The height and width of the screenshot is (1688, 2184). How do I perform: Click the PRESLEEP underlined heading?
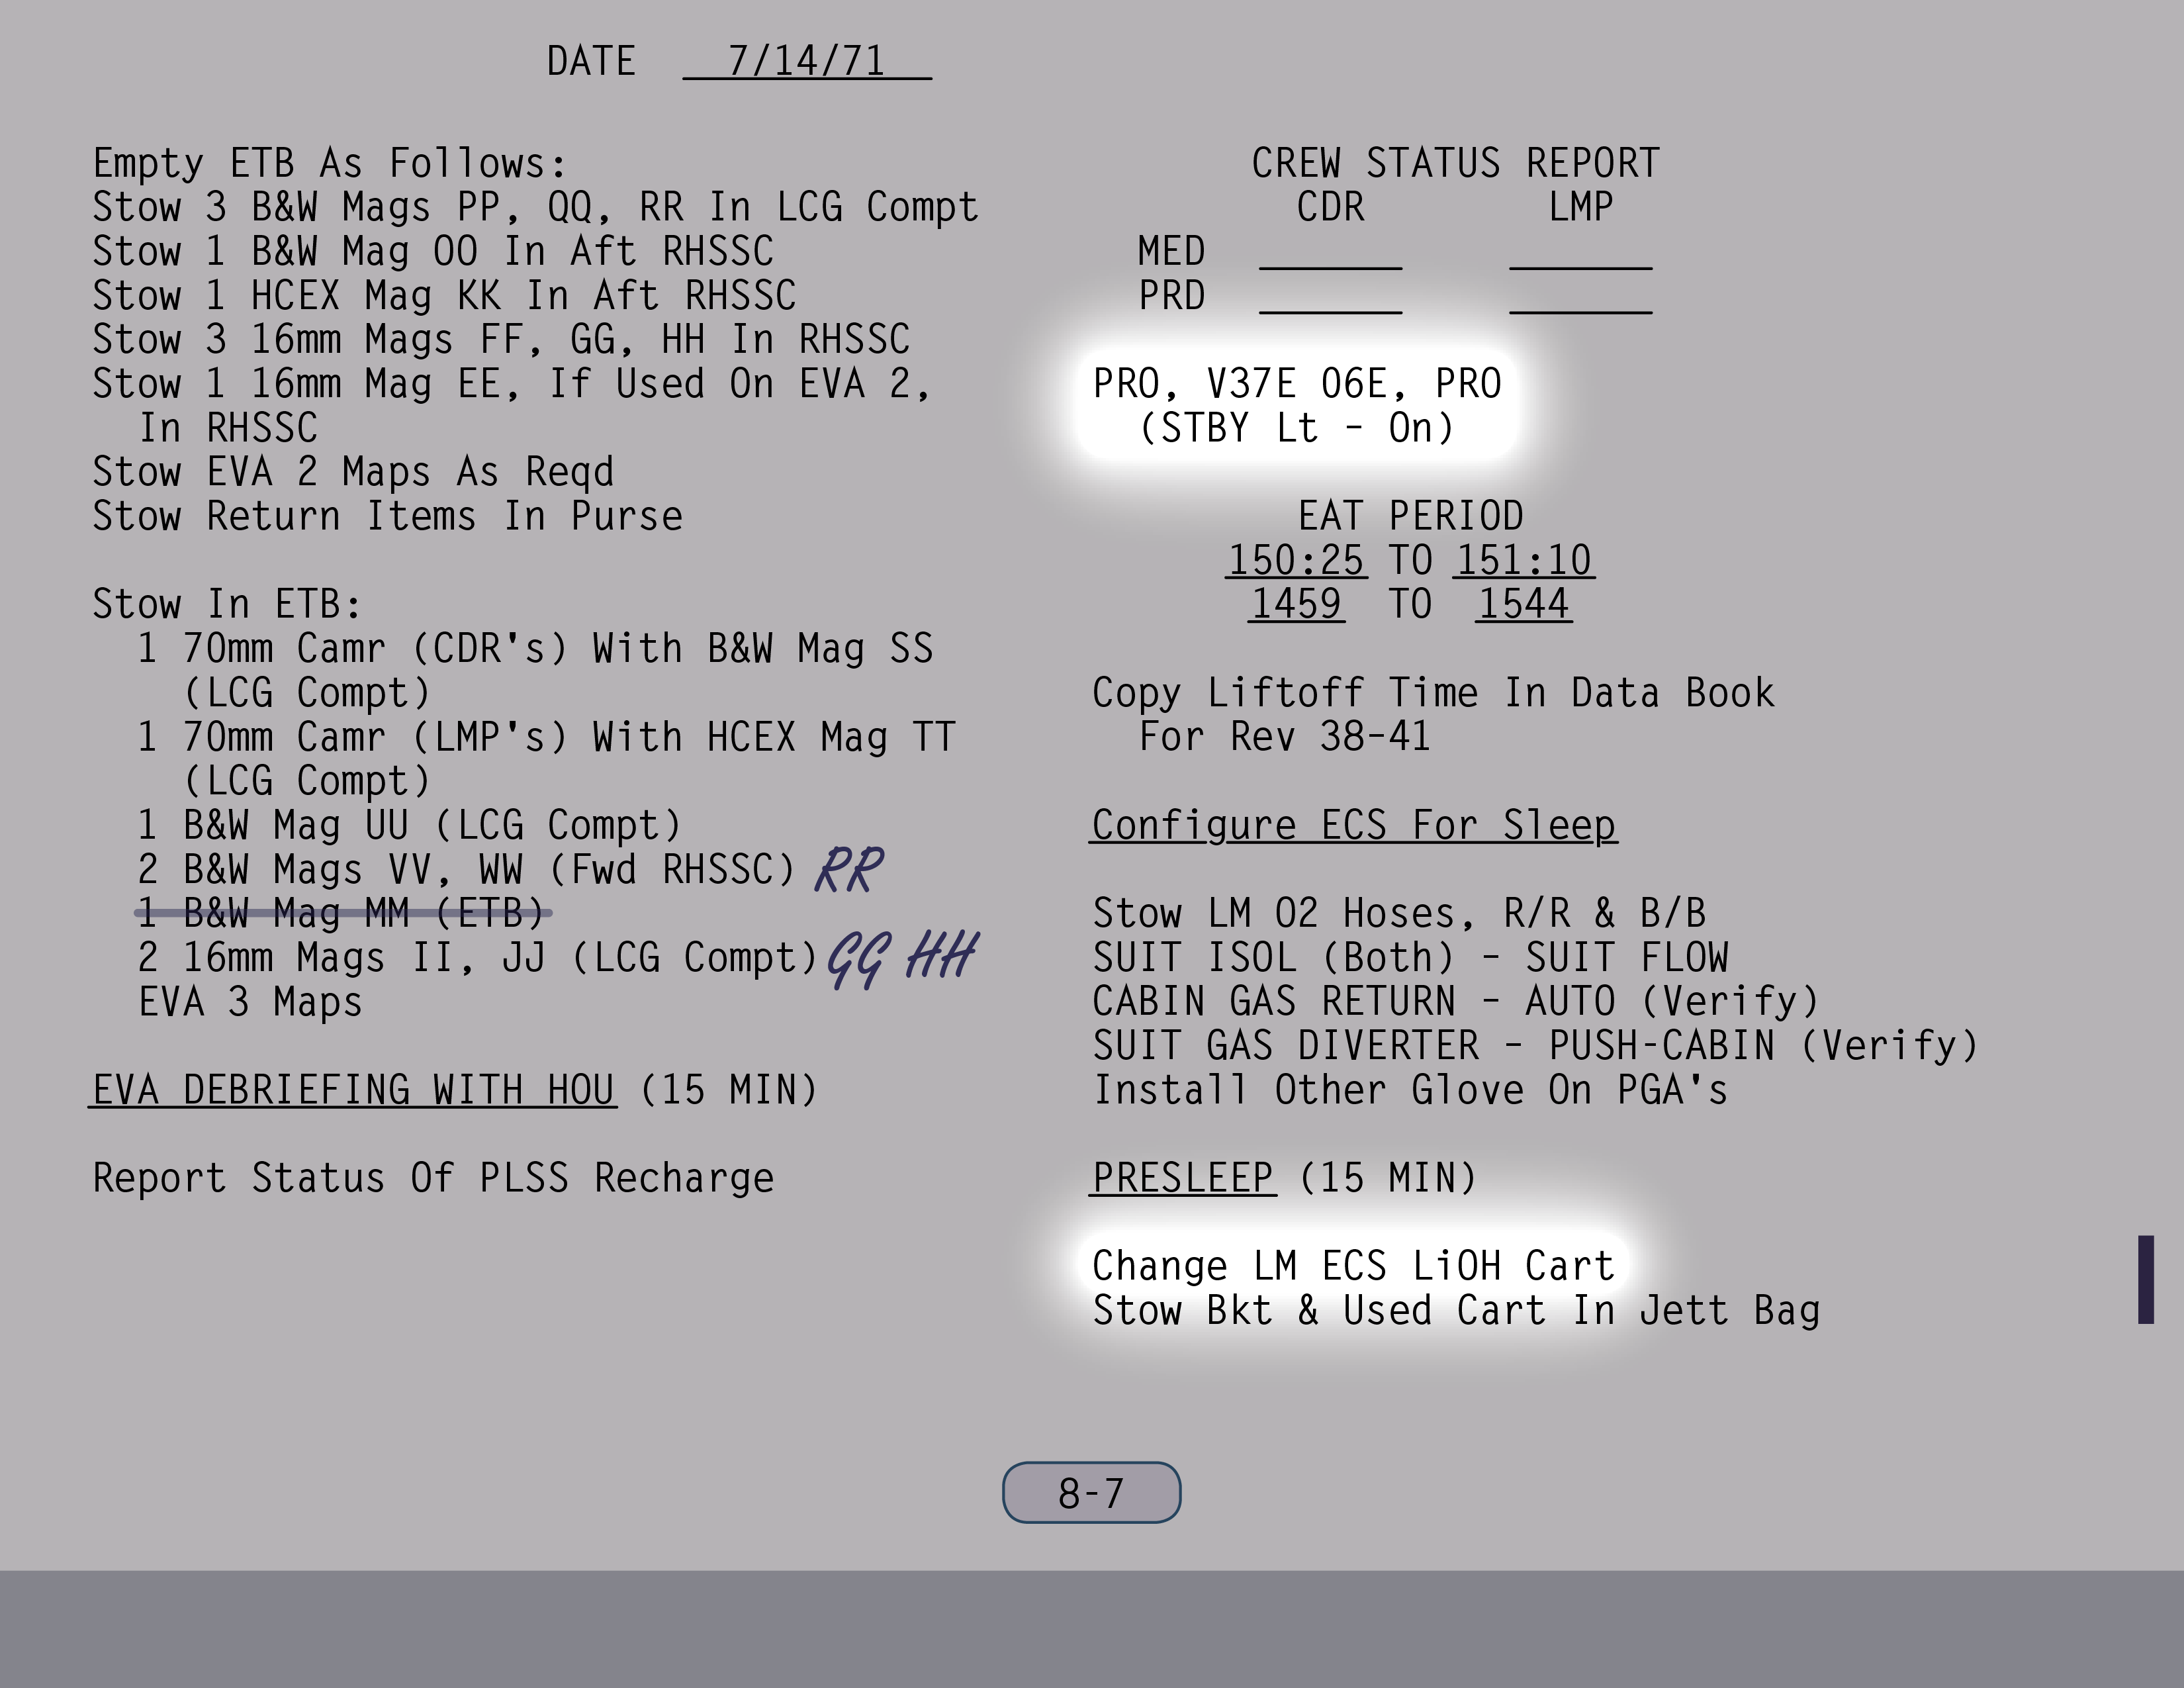1182,1177
